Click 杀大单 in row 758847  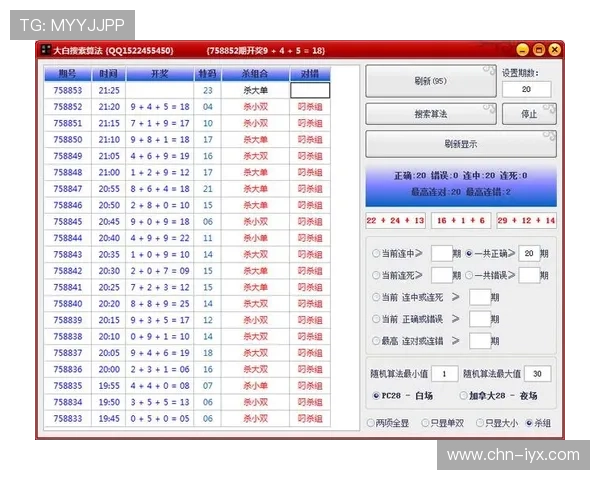click(255, 189)
